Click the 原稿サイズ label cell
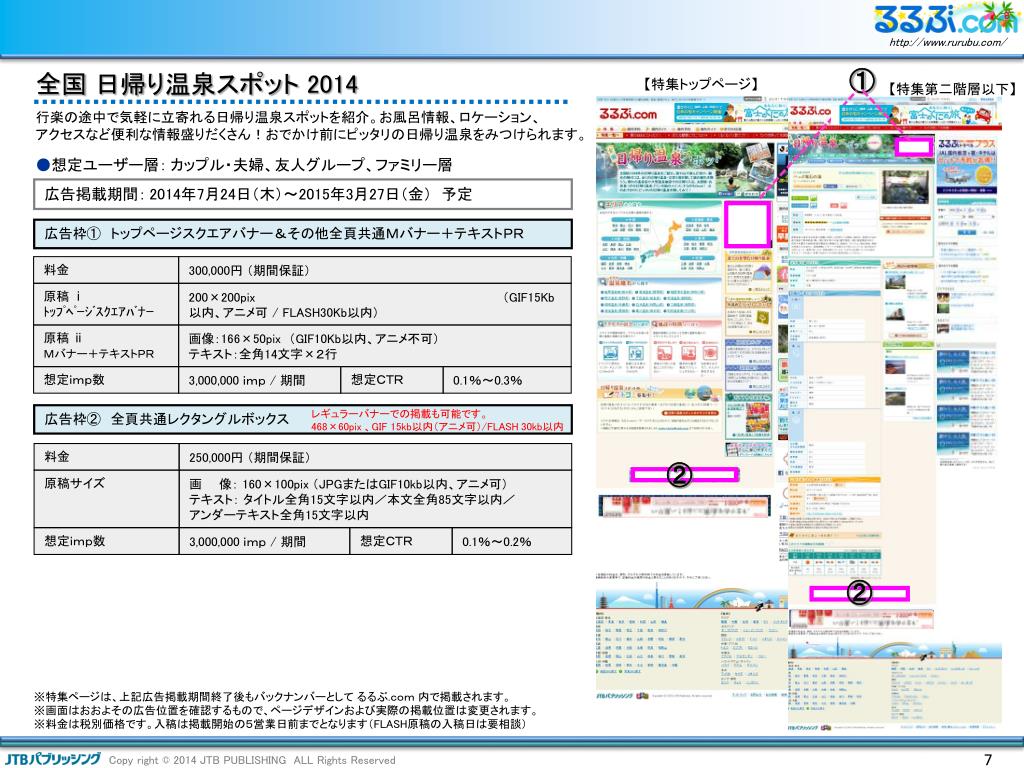Screen dimensions: 1024x768 click(x=106, y=499)
